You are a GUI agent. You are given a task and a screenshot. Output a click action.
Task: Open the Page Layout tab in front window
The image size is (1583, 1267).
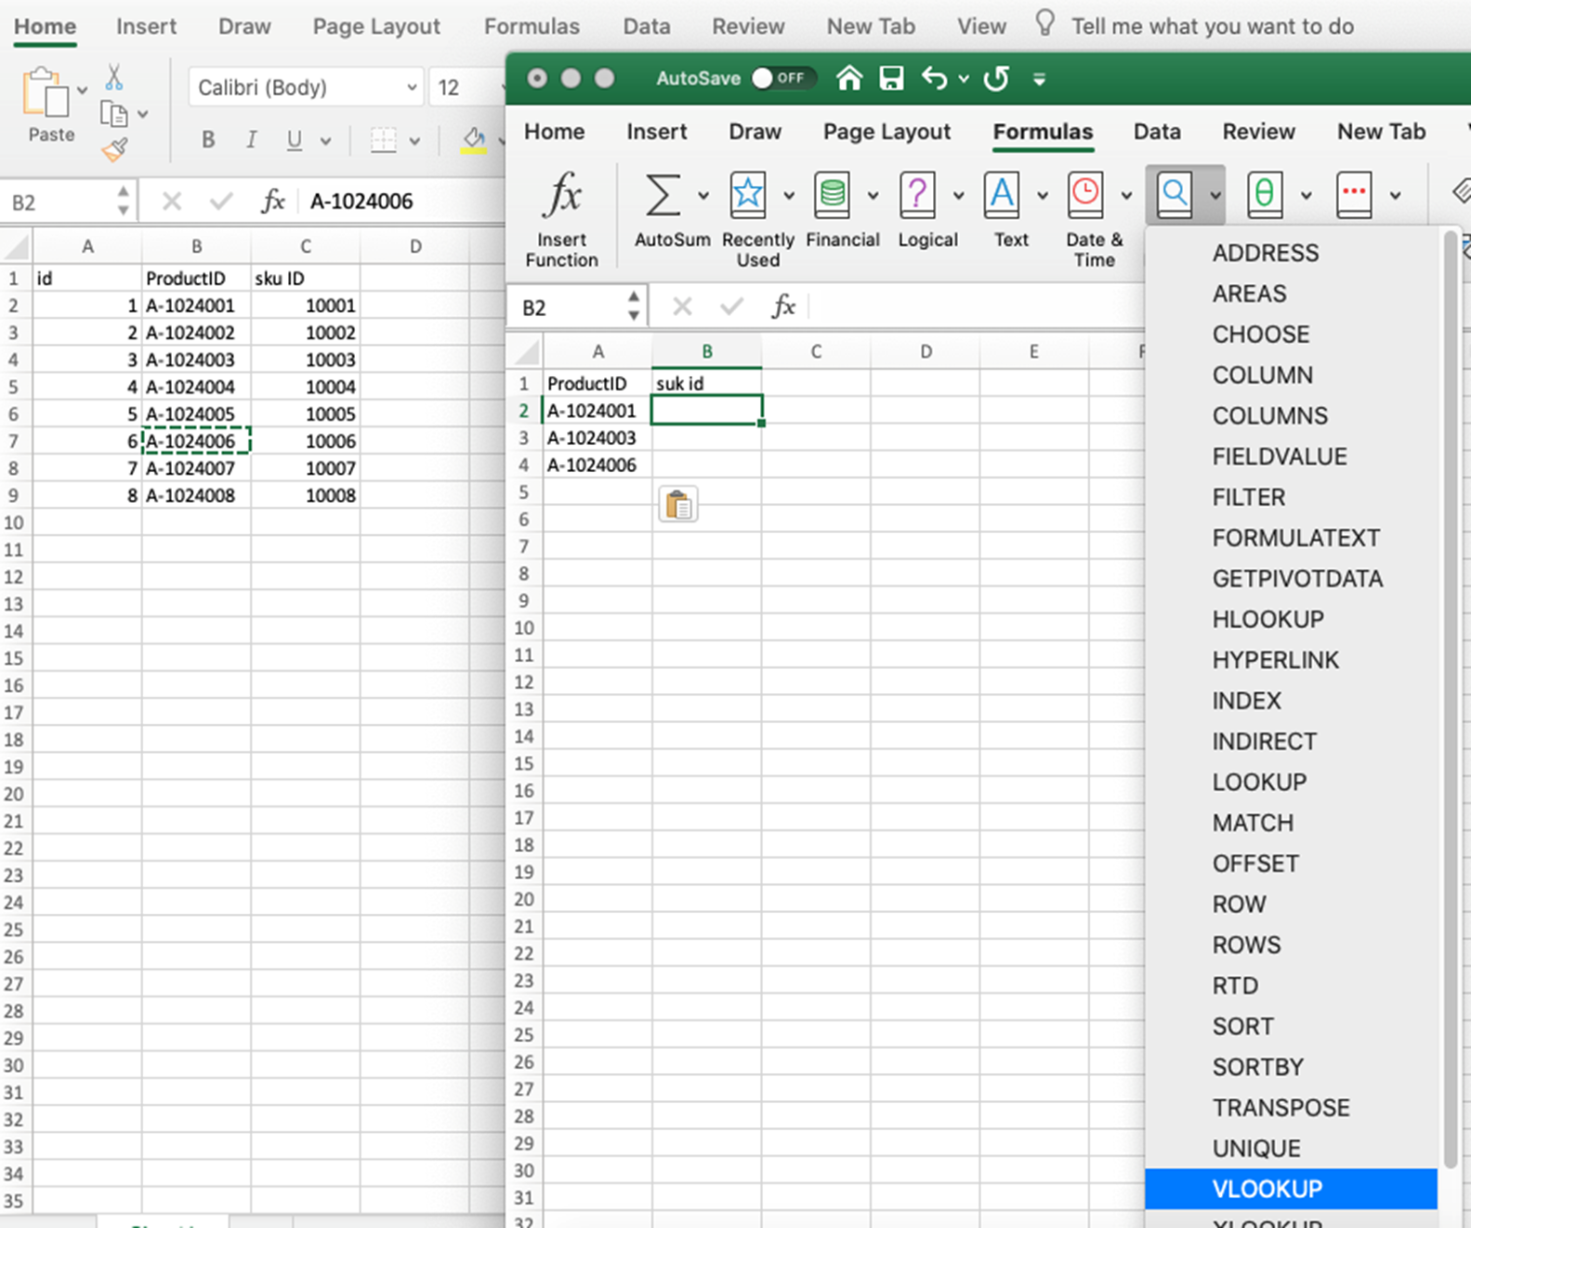coord(886,131)
